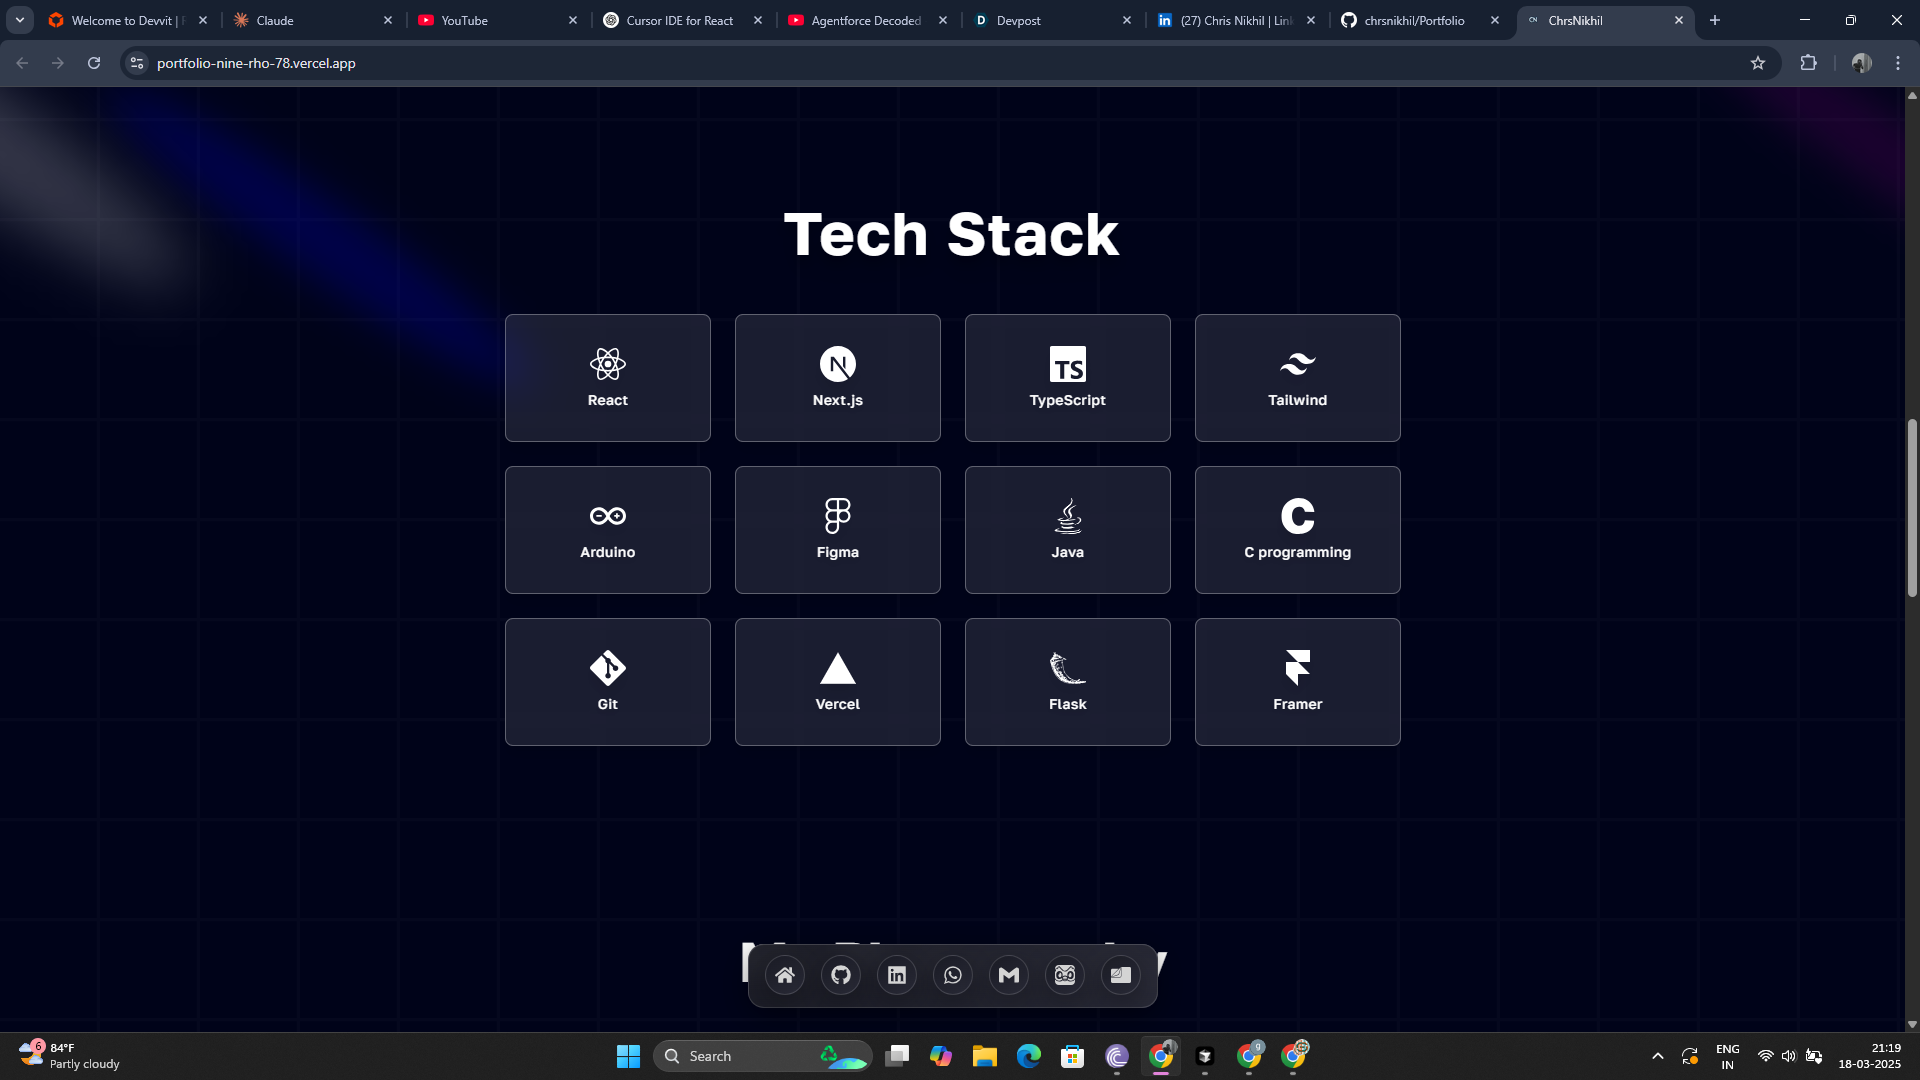Click the page vertical scrollbar thumb
This screenshot has height=1080, width=1920.
(1912, 508)
